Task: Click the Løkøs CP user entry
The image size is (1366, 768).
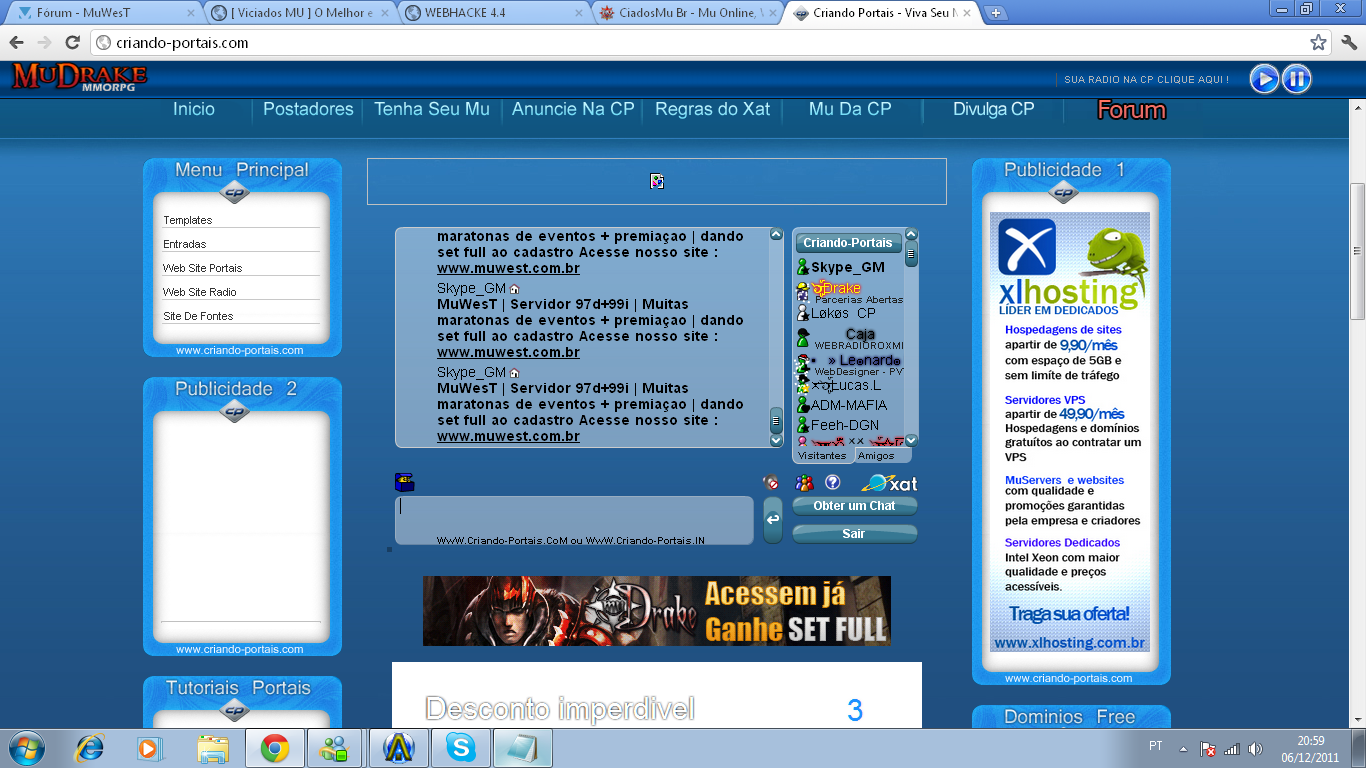Action: pos(843,313)
